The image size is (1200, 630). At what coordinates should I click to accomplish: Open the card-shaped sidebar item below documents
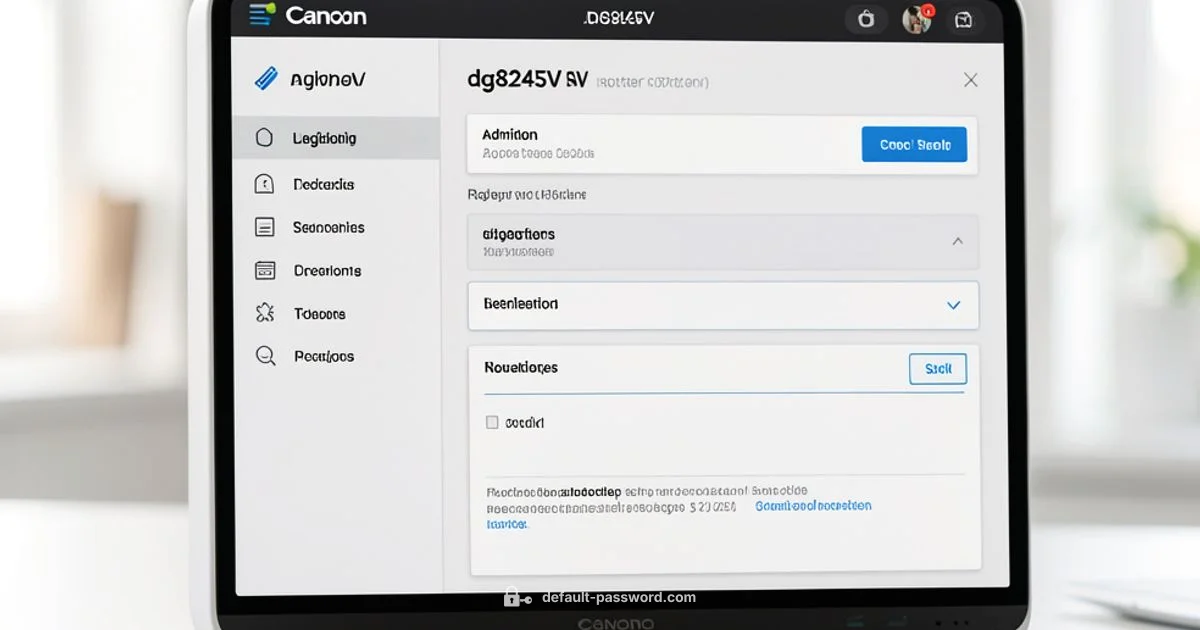[264, 270]
